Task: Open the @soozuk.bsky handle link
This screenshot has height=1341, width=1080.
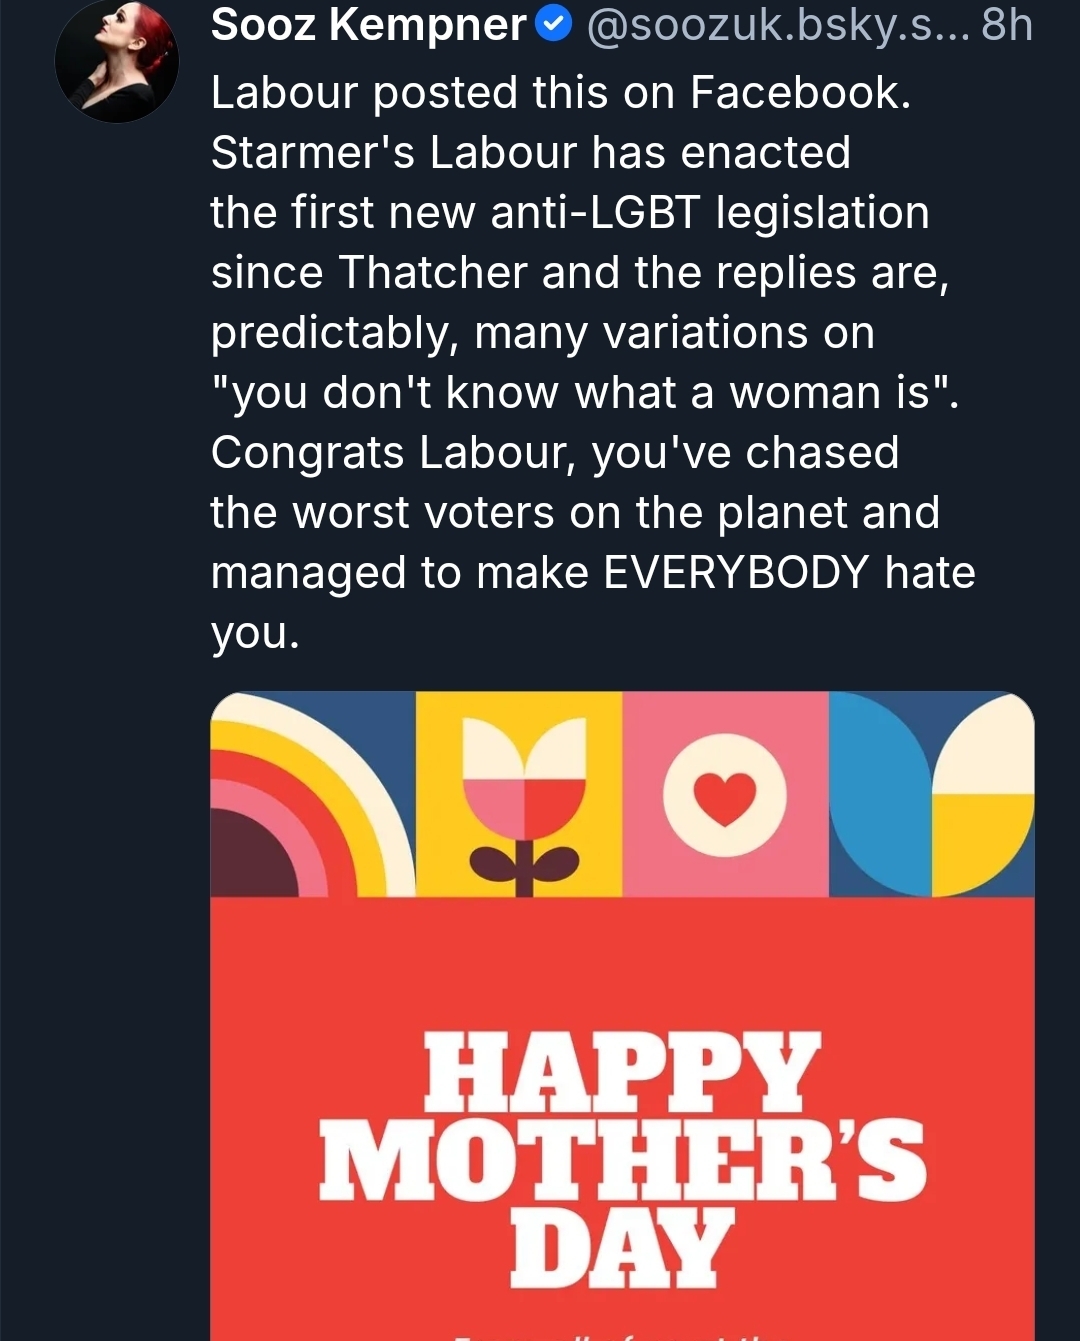Action: point(777,25)
